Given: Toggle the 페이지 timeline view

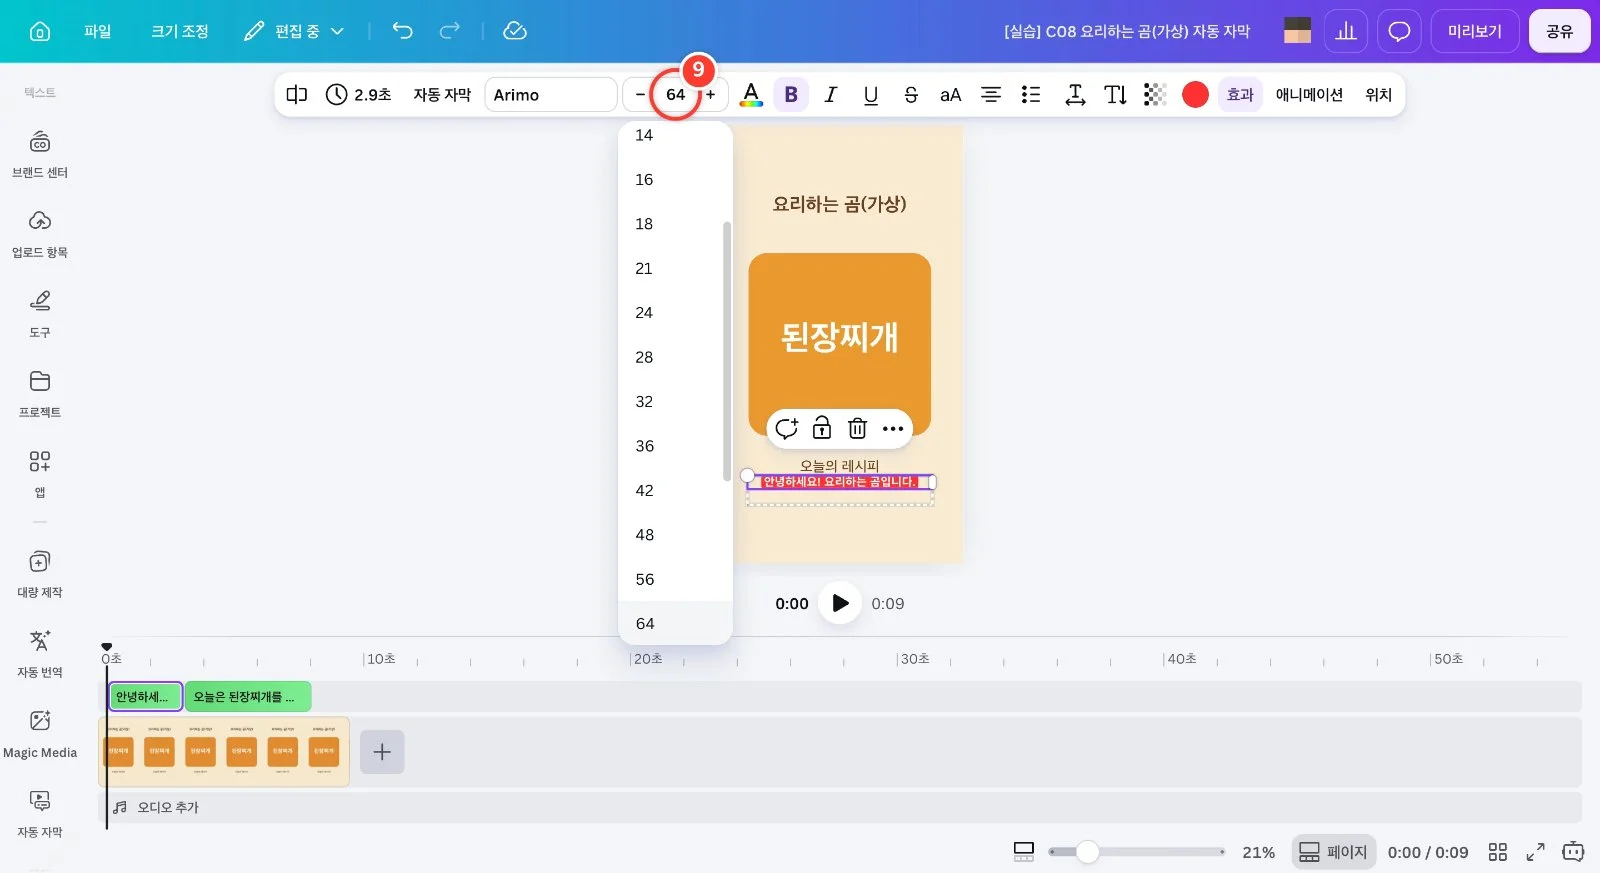Looking at the screenshot, I should pos(1333,852).
